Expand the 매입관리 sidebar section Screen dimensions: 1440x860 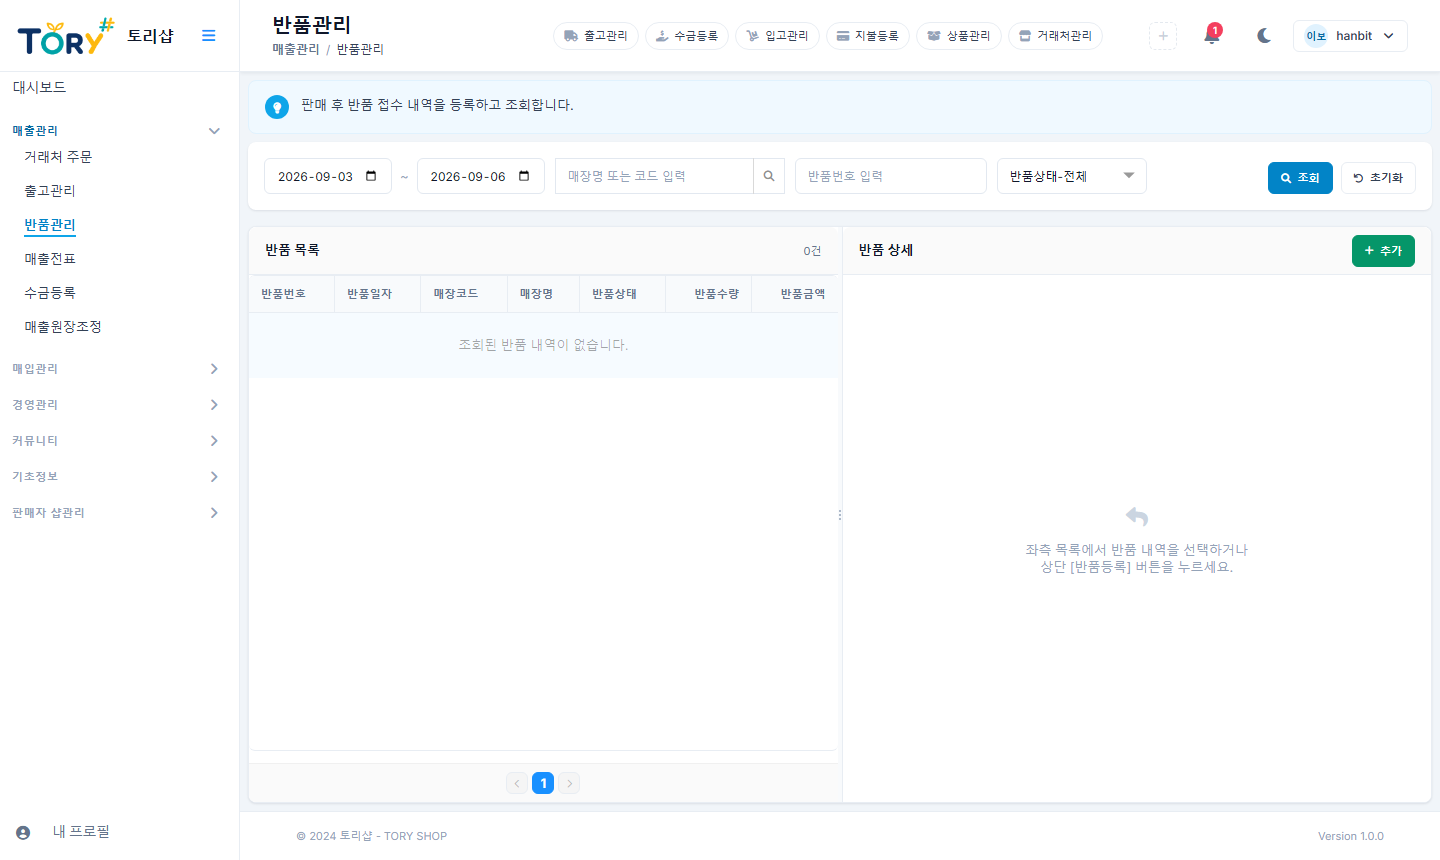(x=116, y=369)
